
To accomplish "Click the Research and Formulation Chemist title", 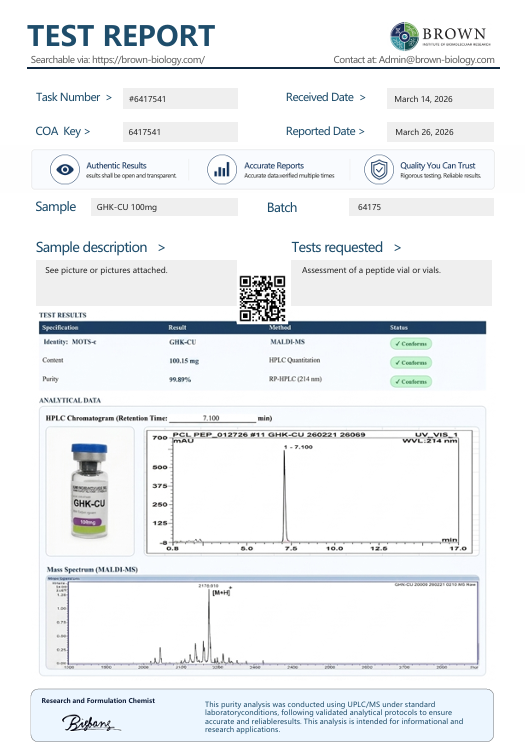I will (x=98, y=700).
